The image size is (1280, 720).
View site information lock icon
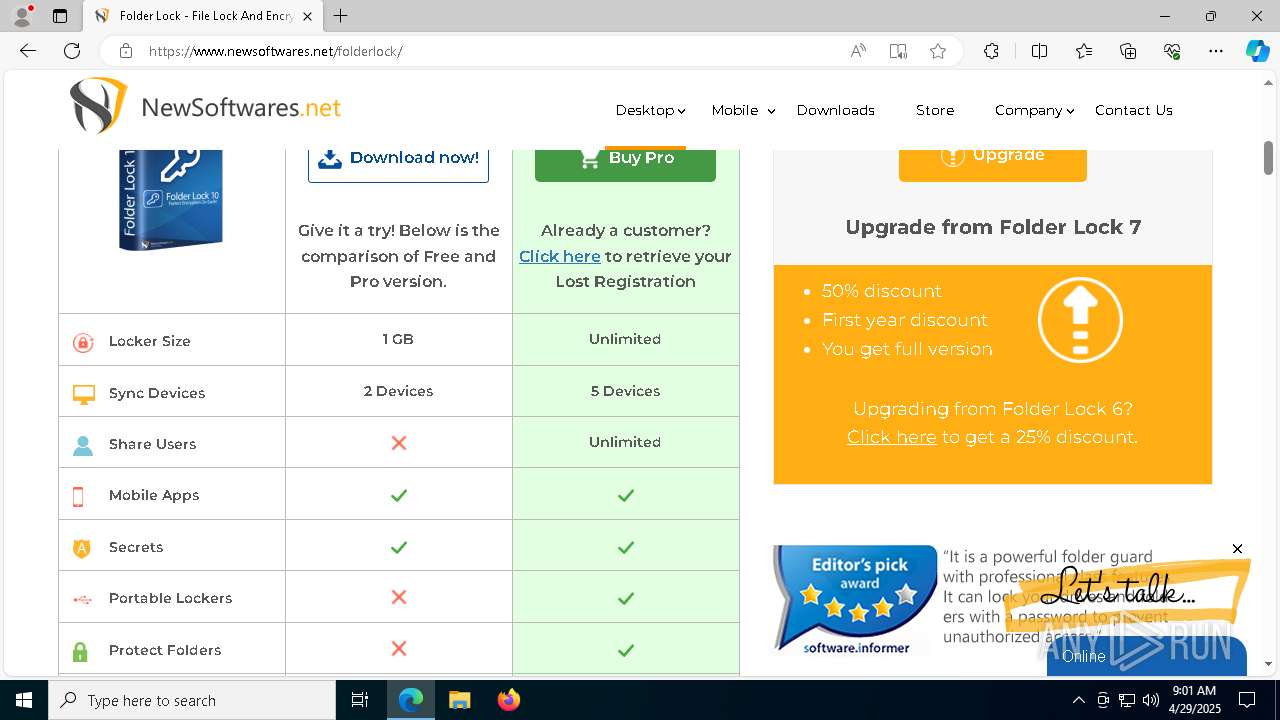[x=125, y=51]
